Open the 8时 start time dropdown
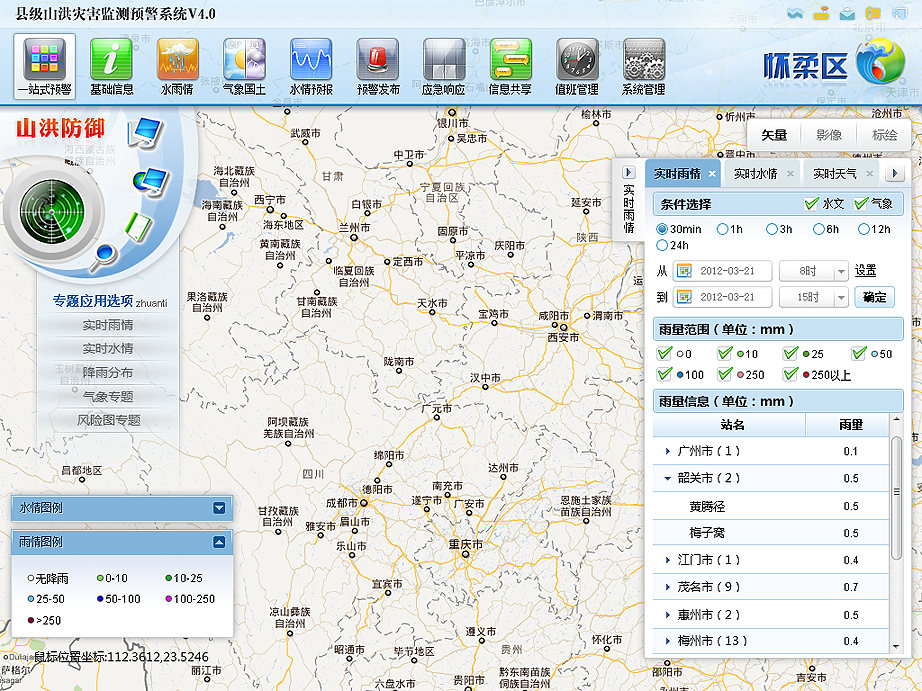 pyautogui.click(x=813, y=270)
